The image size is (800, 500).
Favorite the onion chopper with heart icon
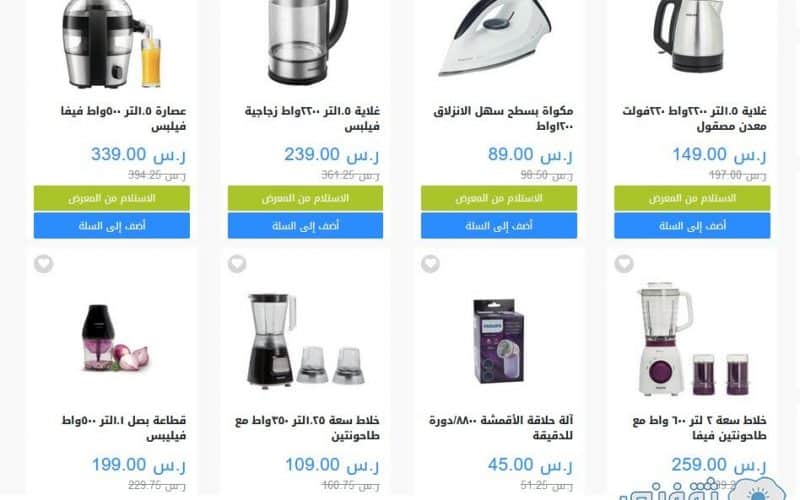coord(43,264)
